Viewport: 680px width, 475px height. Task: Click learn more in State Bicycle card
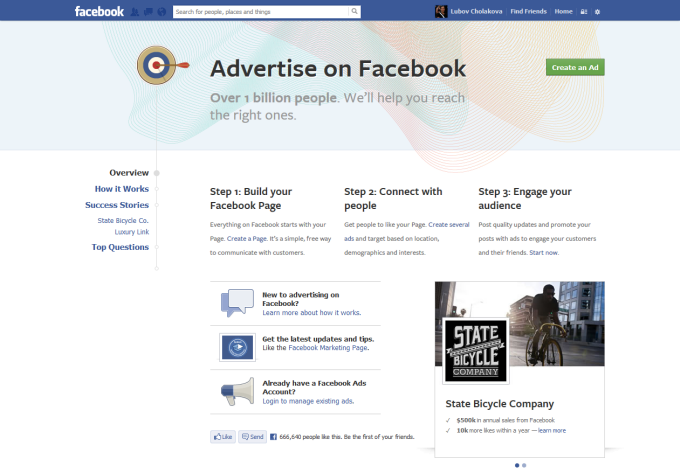(x=552, y=430)
